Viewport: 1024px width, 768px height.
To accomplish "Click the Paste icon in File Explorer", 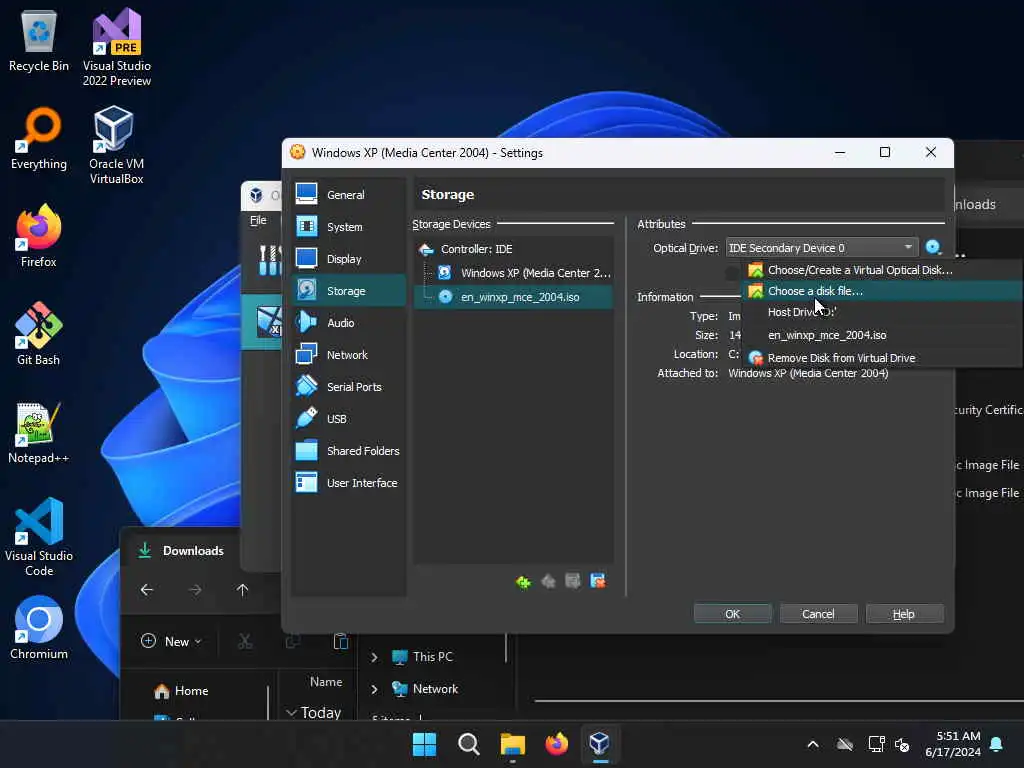I will click(341, 641).
